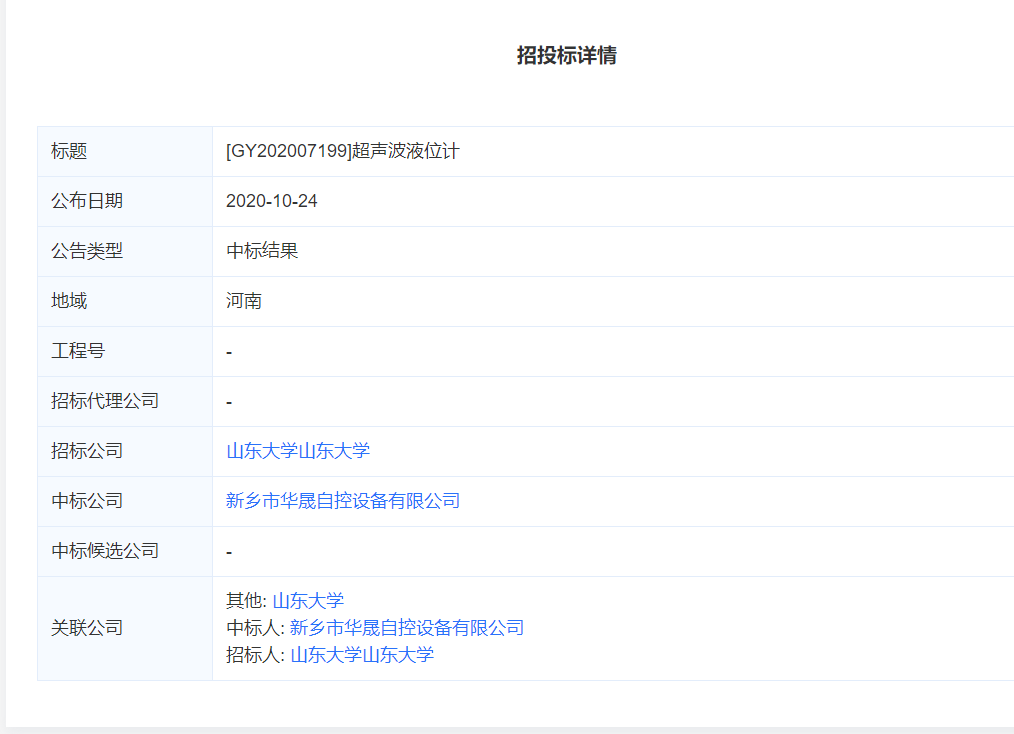Image resolution: width=1014 pixels, height=734 pixels.
Task: Click the 中标候选公司 label cell
Action: [x=125, y=551]
